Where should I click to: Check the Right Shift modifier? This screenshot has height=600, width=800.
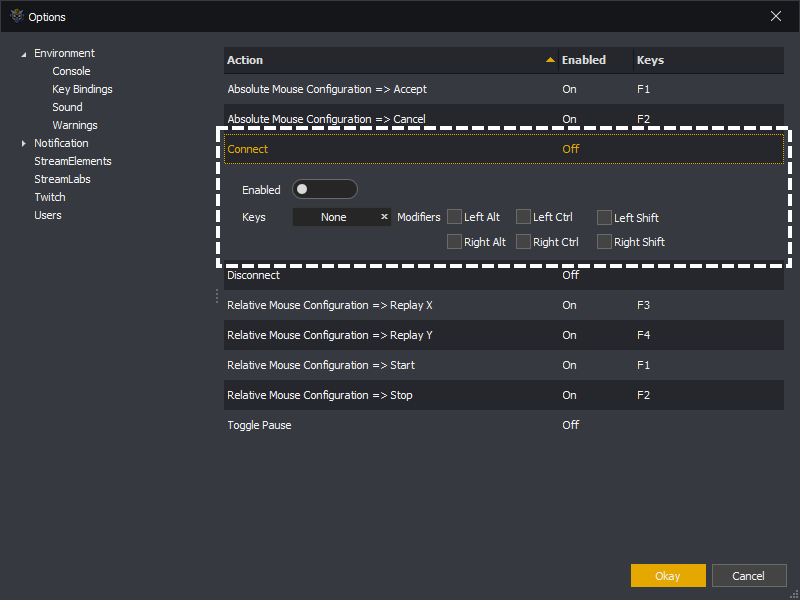[604, 241]
